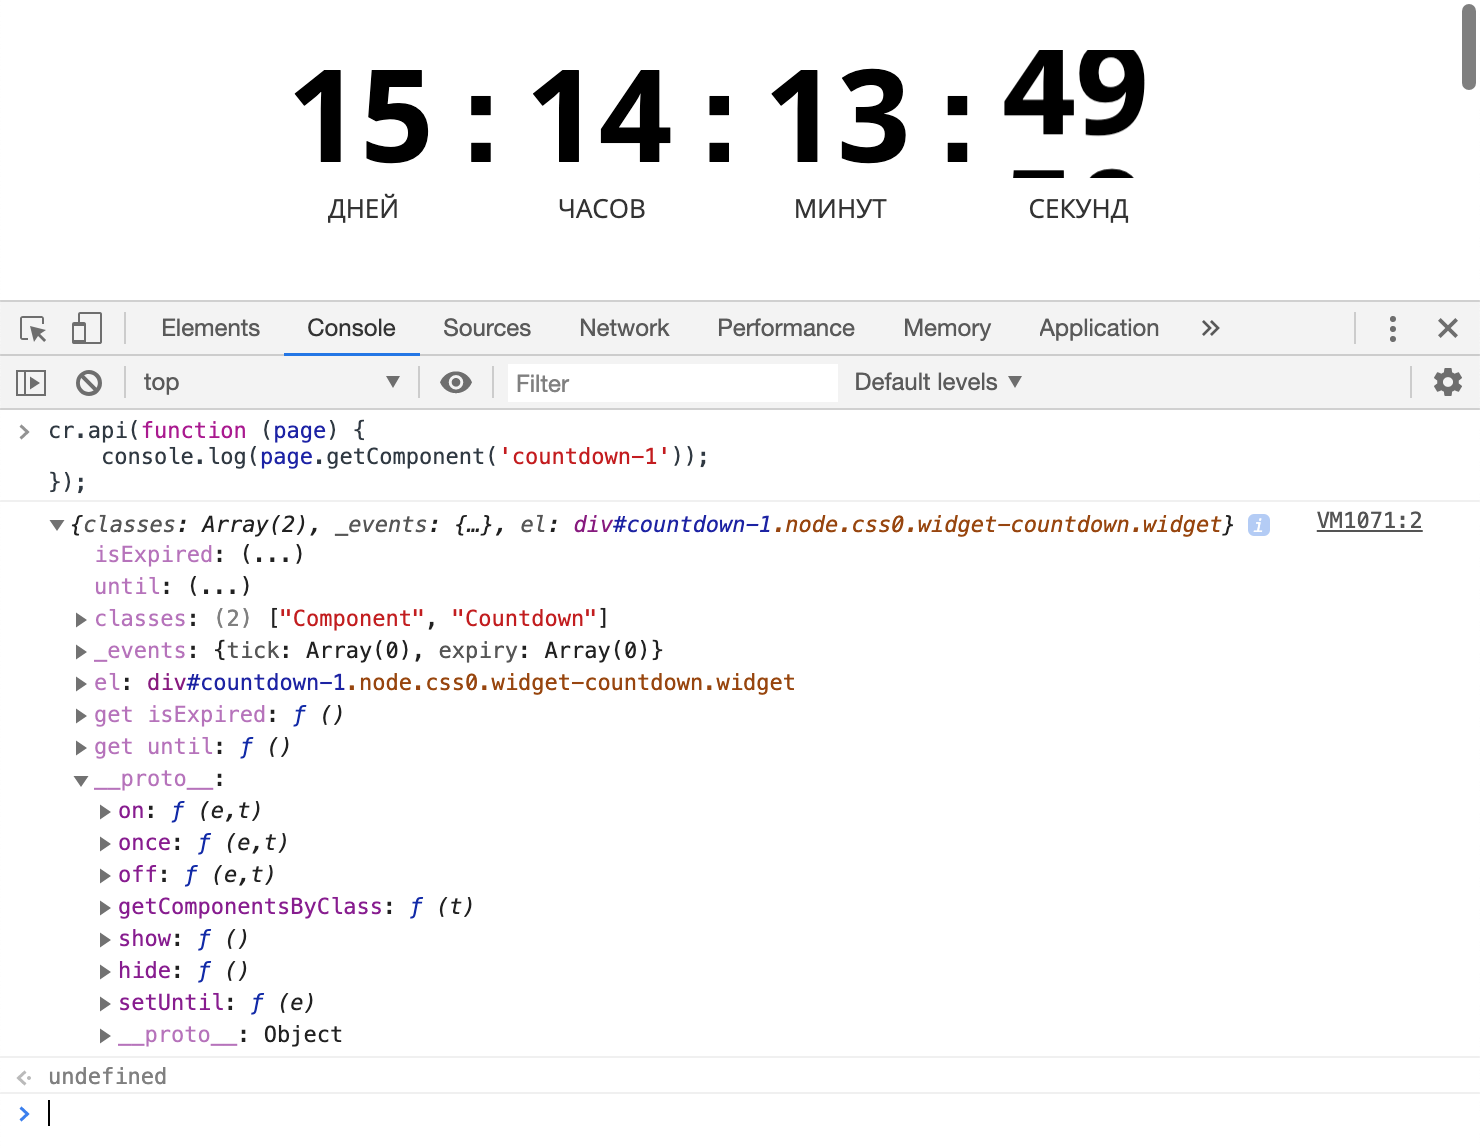This screenshot has height=1148, width=1480.
Task: Open Console settings gear
Action: [1447, 382]
